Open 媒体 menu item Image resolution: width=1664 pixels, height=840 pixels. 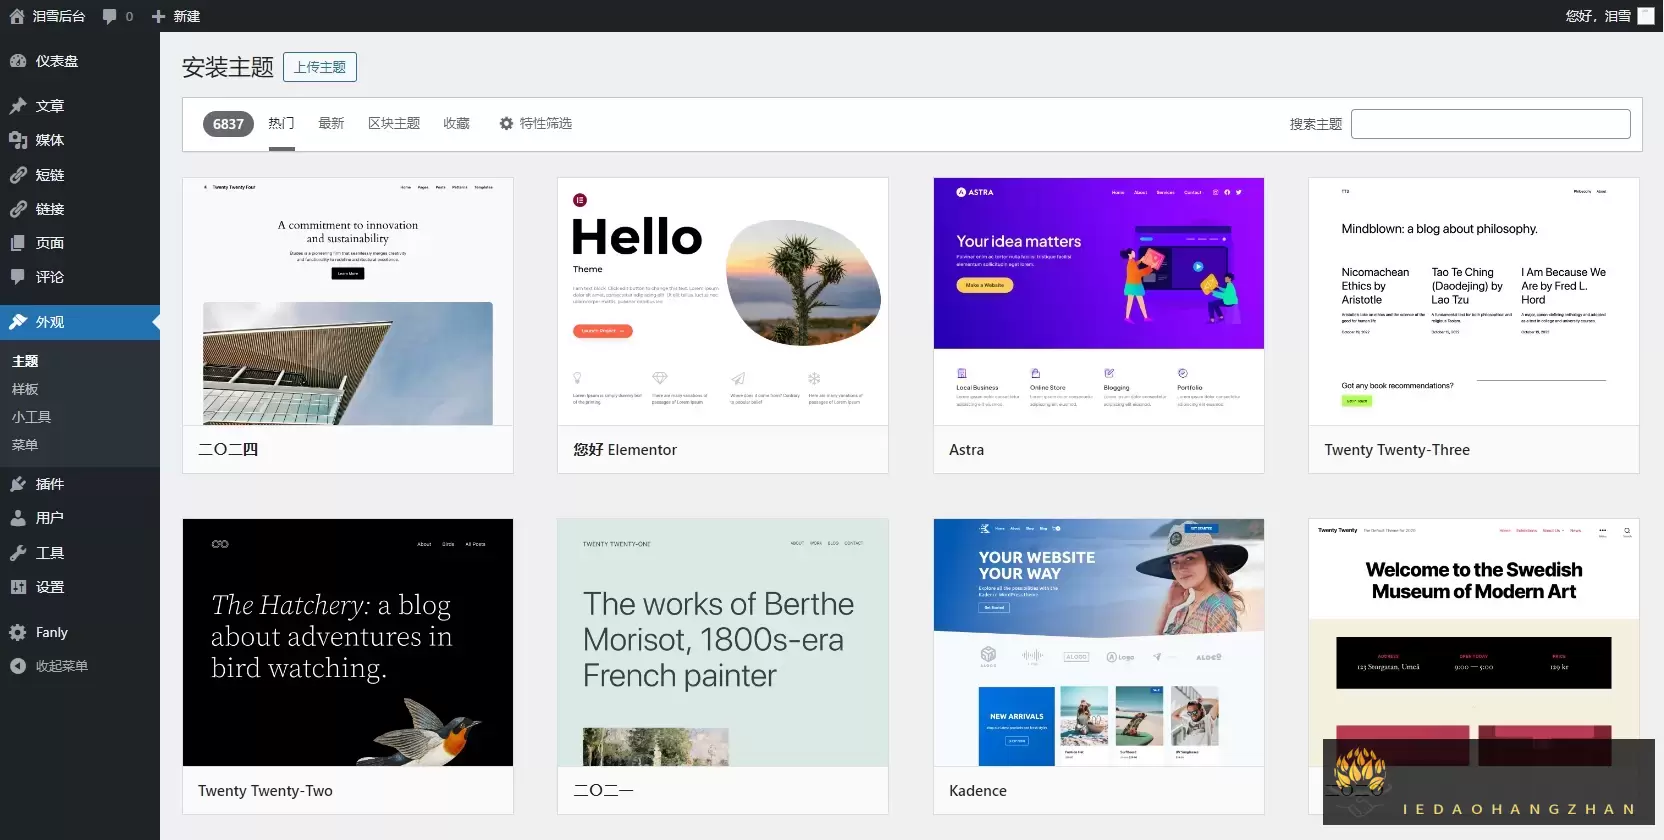point(80,140)
